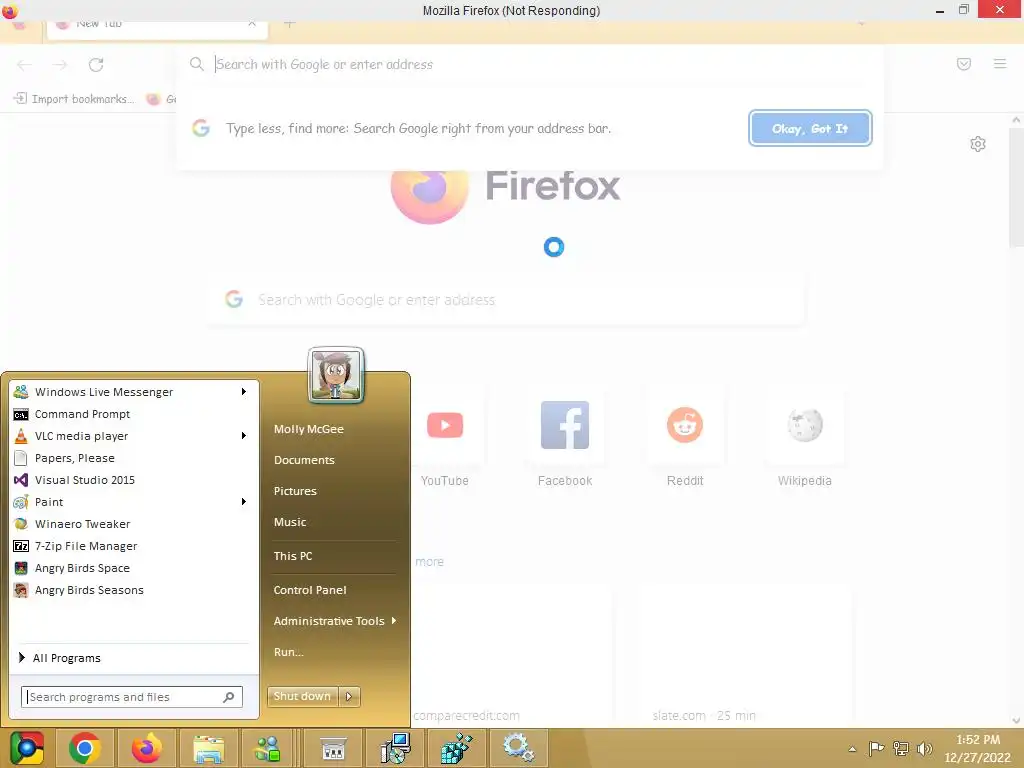The image size is (1024, 768).
Task: Expand VLC media player jump list arrow
Action: 244,436
